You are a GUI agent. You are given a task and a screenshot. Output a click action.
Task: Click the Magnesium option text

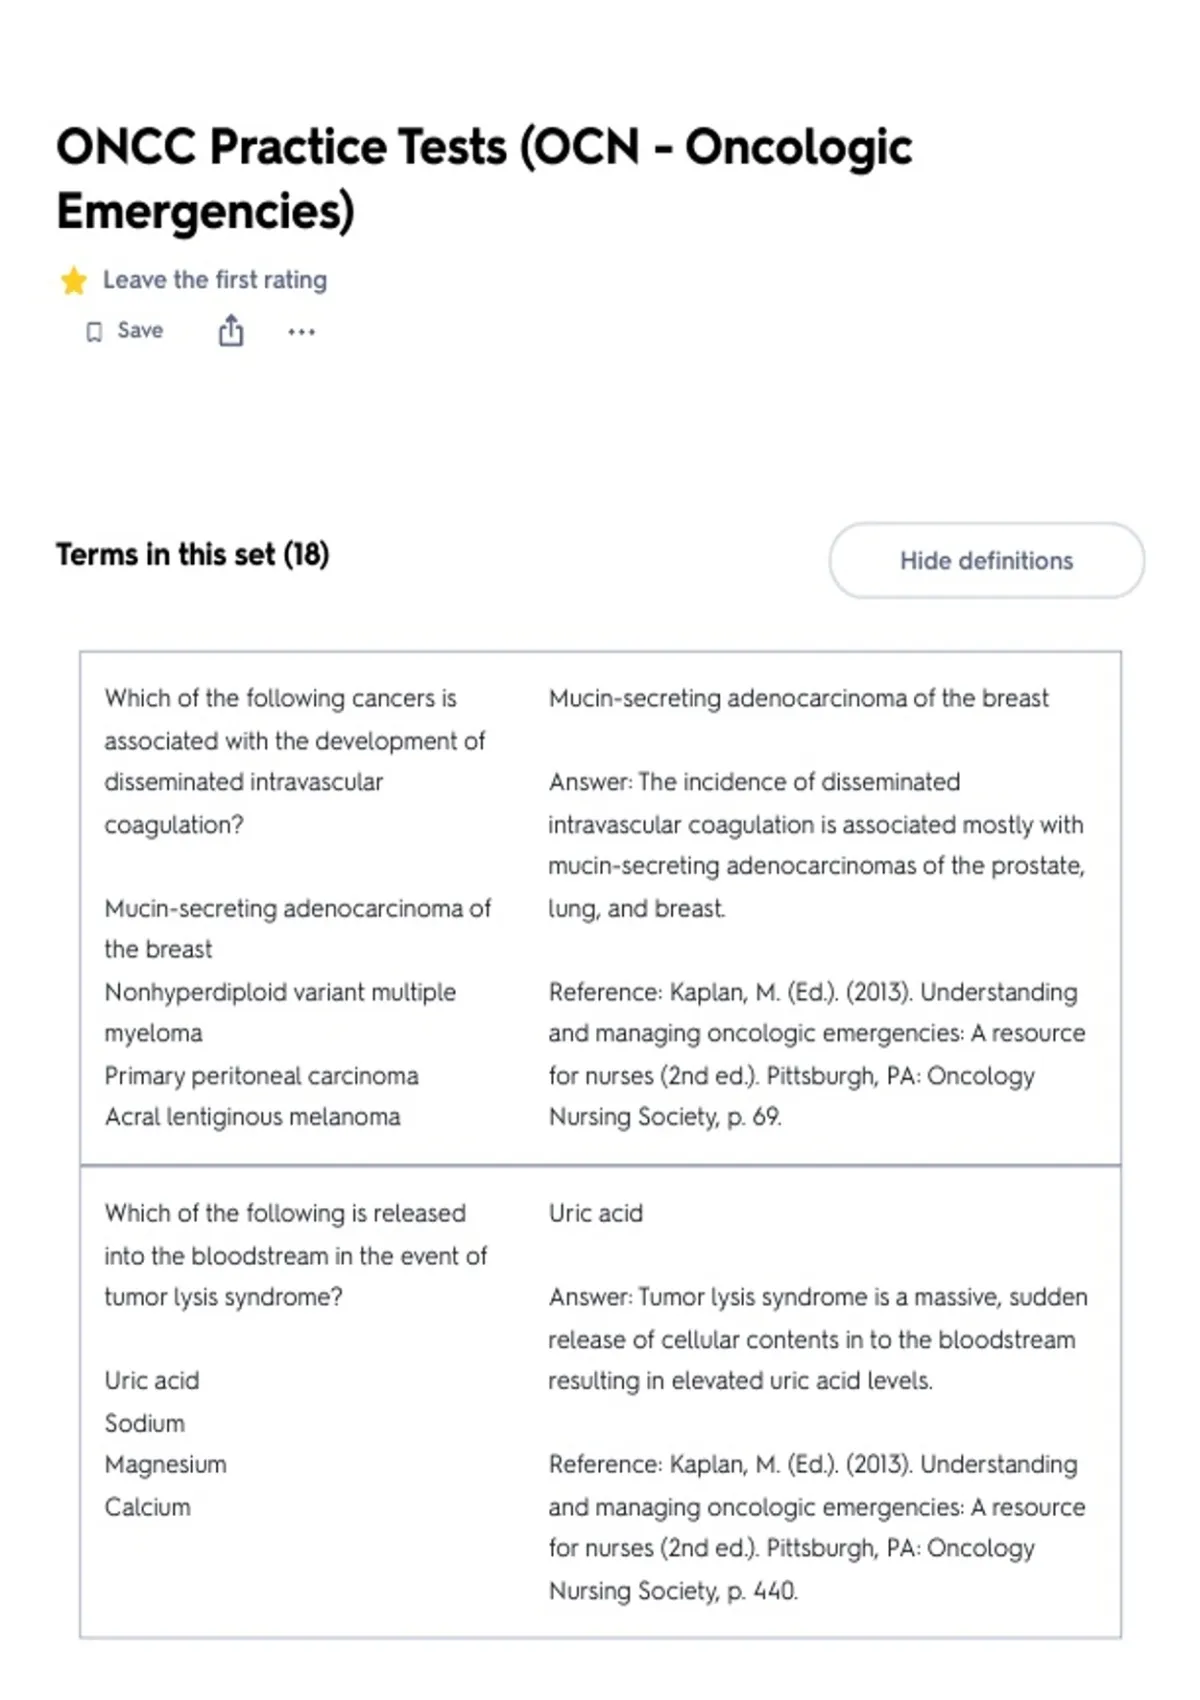pyautogui.click(x=165, y=1465)
